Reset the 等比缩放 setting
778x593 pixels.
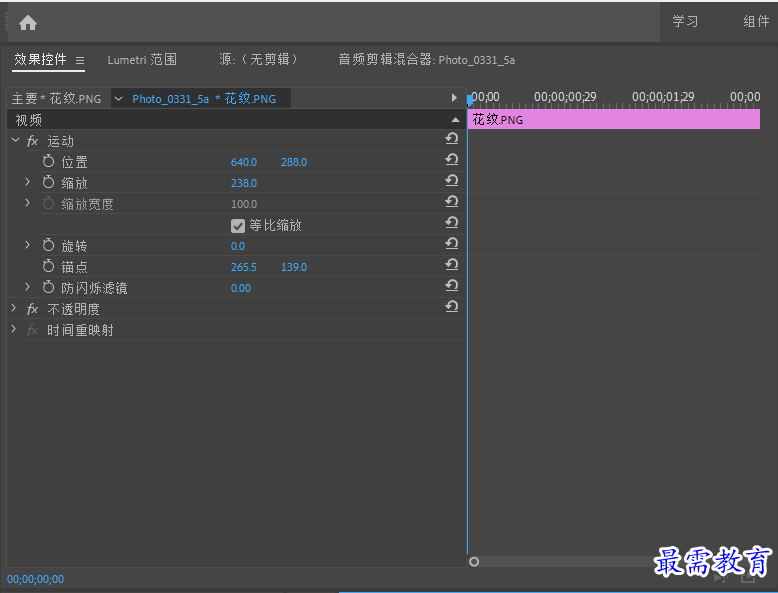pos(452,222)
